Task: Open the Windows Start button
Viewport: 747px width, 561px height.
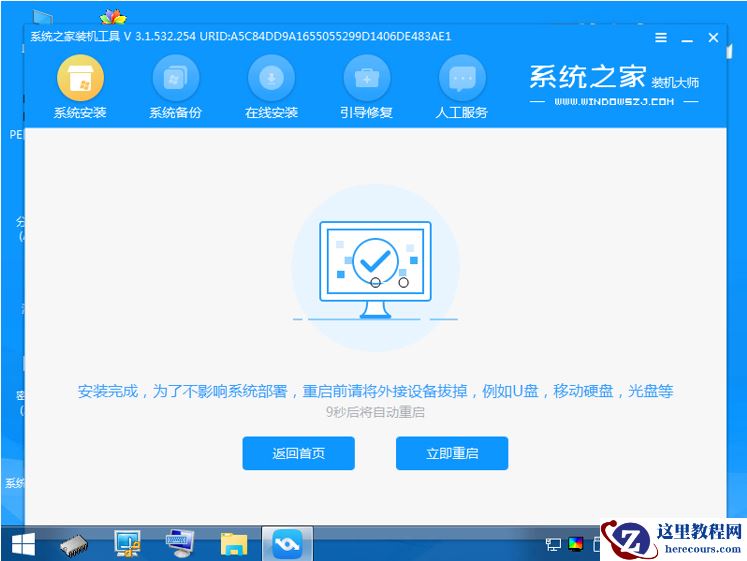Action: [23, 544]
